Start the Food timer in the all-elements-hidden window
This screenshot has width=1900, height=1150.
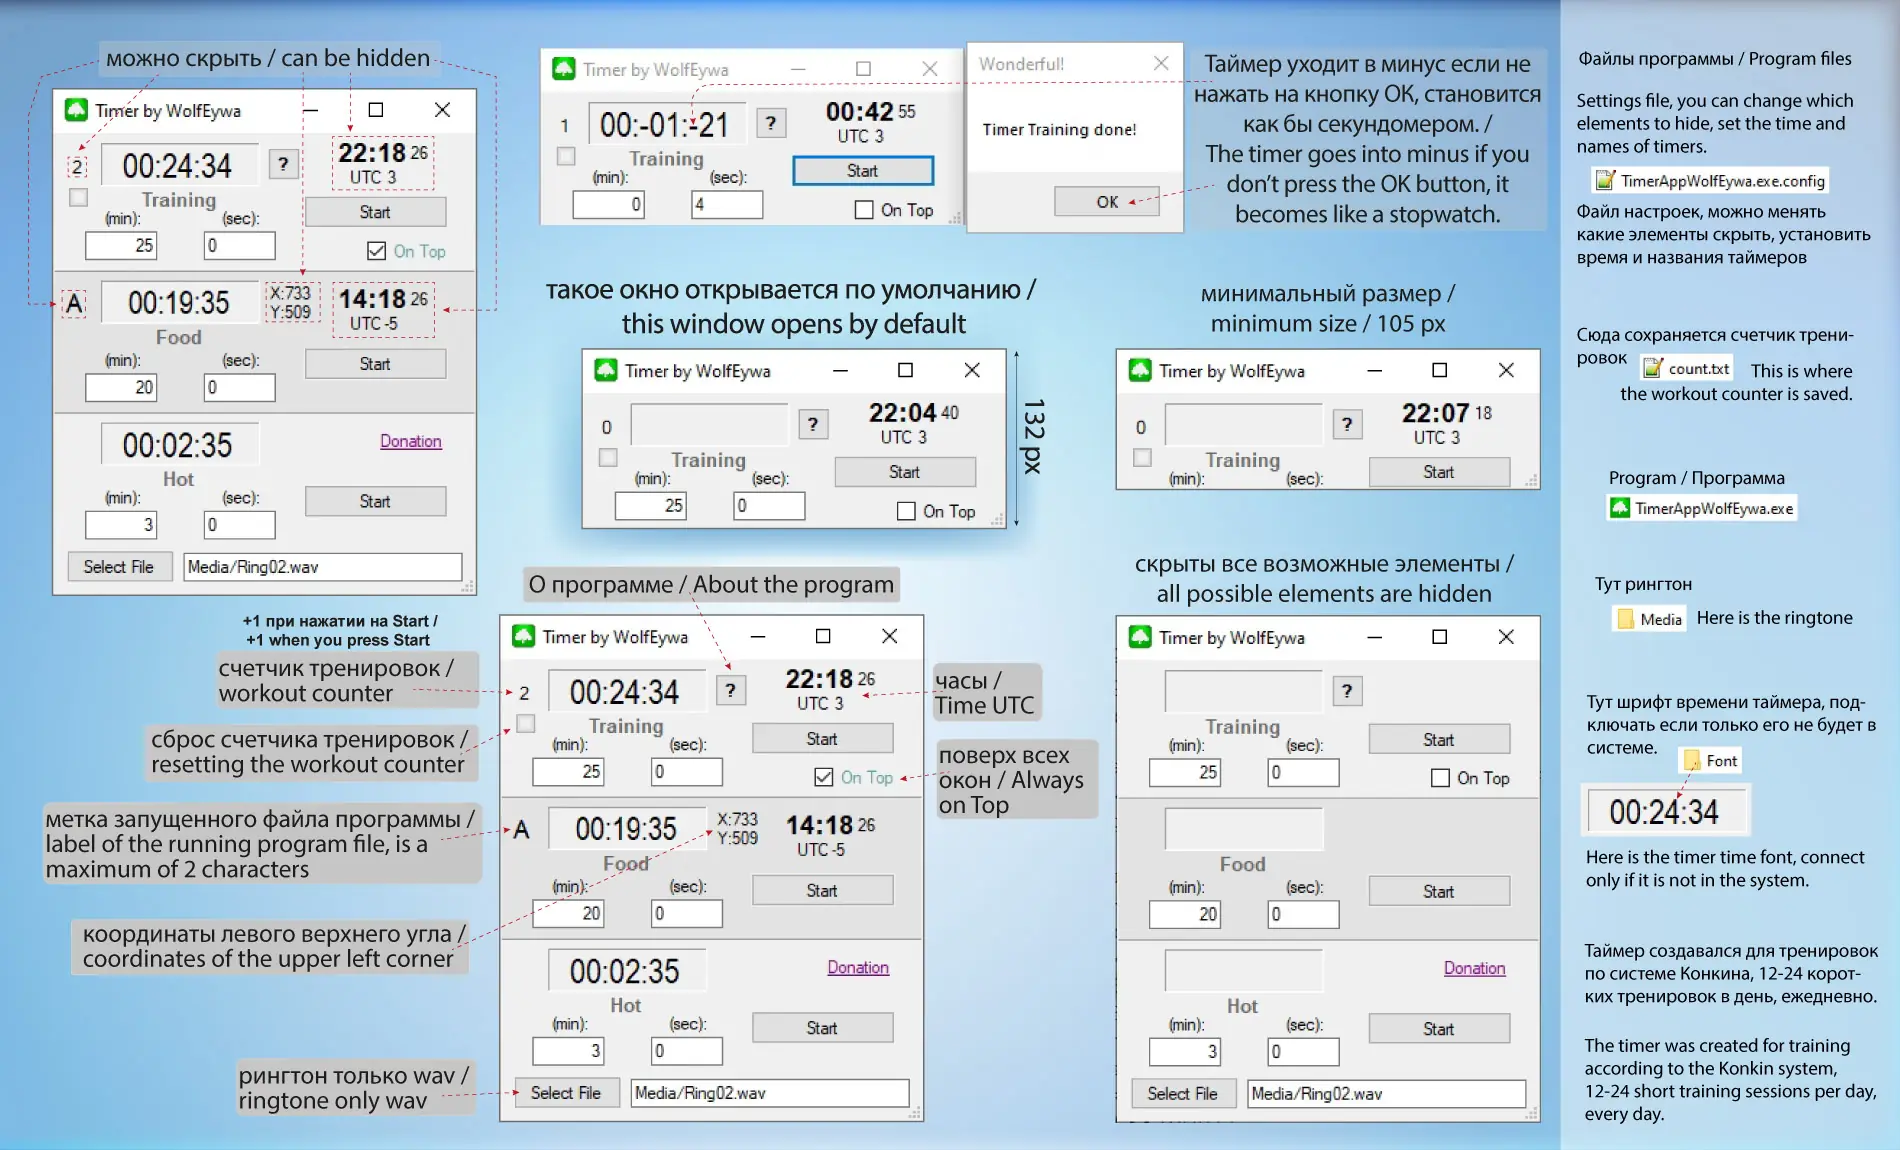pos(1439,892)
